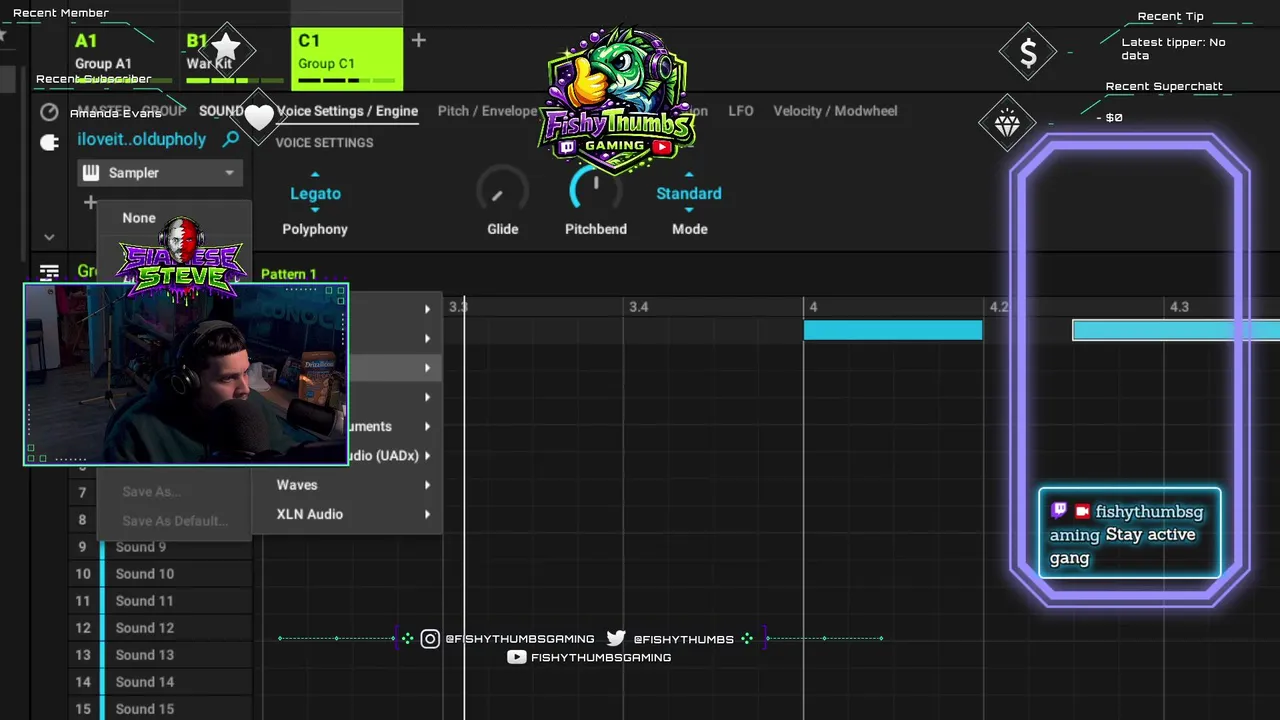The height and width of the screenshot is (720, 1280).
Task: Choose None in the plug-in menu
Action: tap(139, 217)
